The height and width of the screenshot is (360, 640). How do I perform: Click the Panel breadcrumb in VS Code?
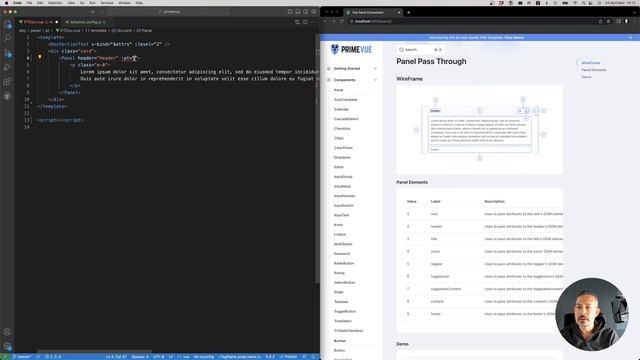144,31
